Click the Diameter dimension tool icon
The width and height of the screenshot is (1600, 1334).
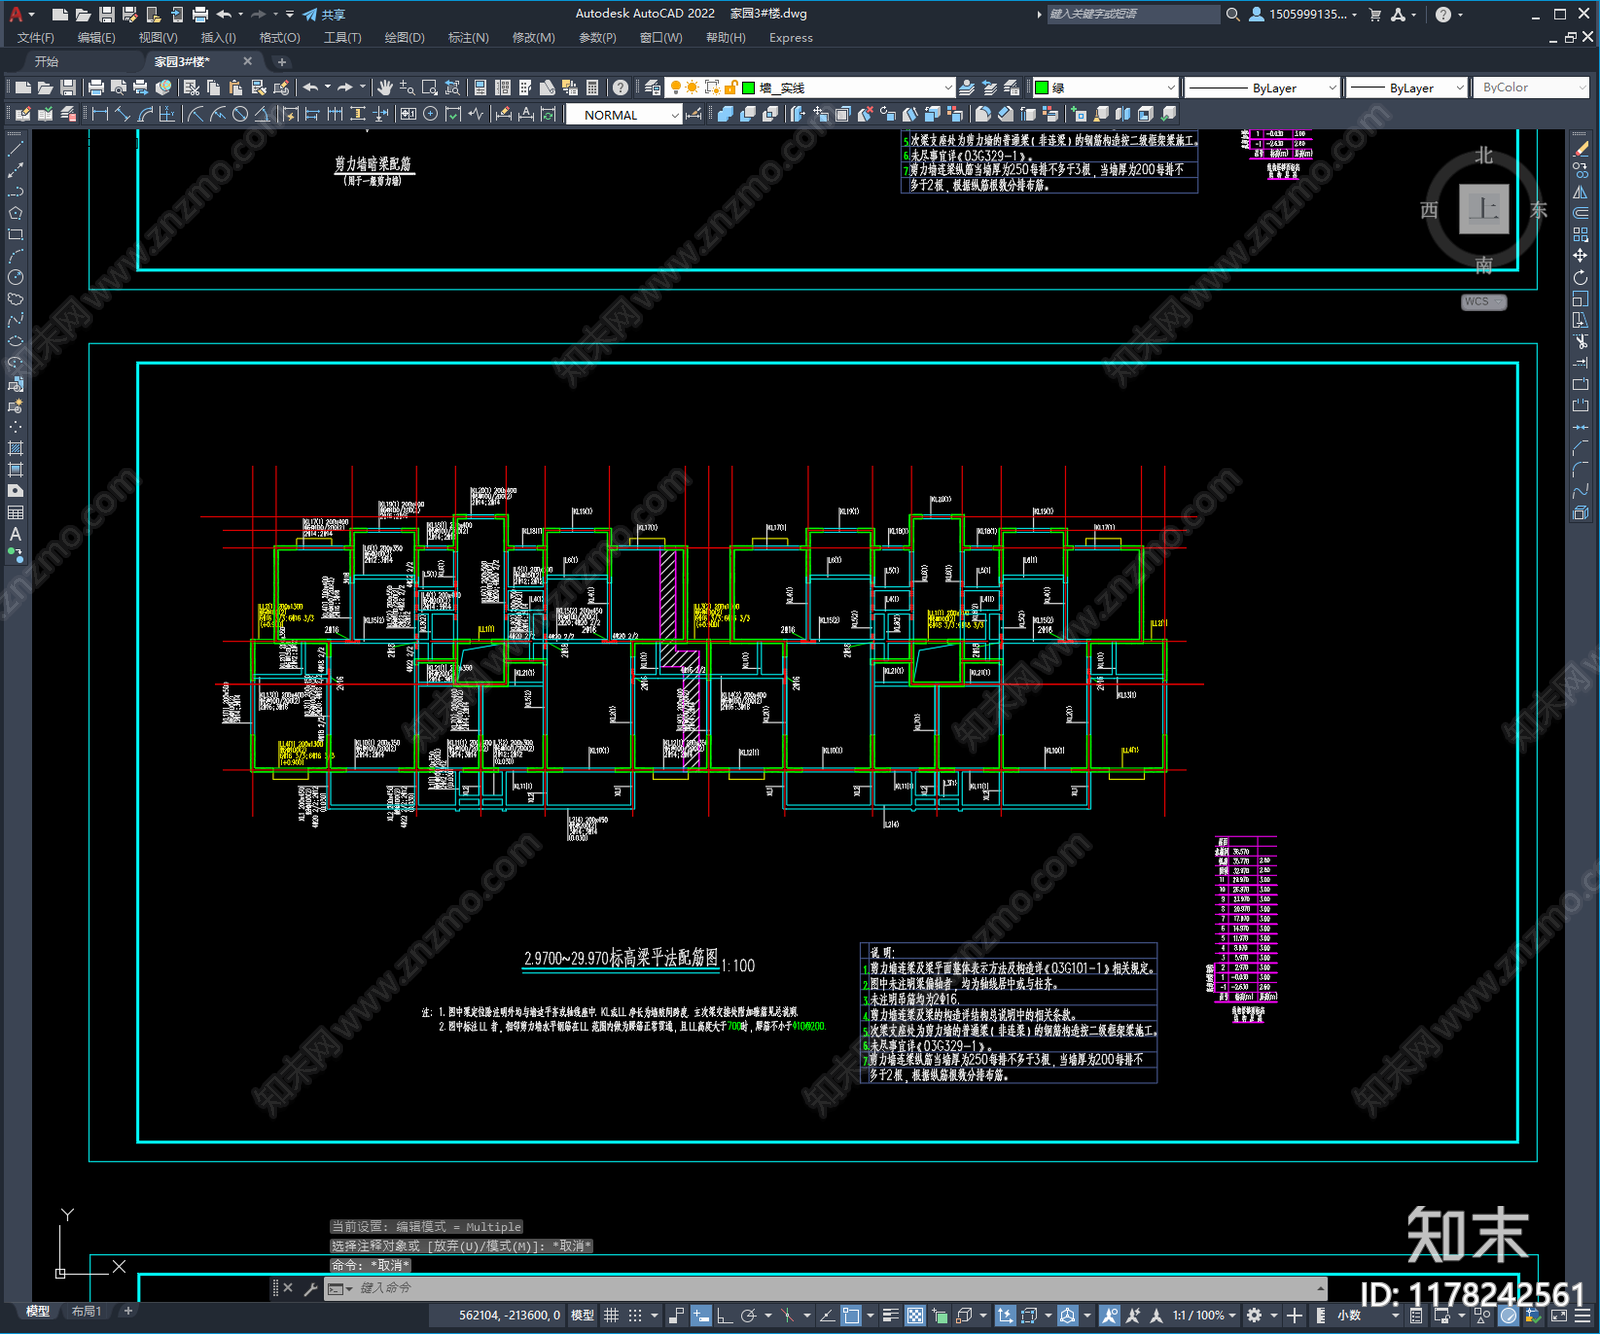240,114
